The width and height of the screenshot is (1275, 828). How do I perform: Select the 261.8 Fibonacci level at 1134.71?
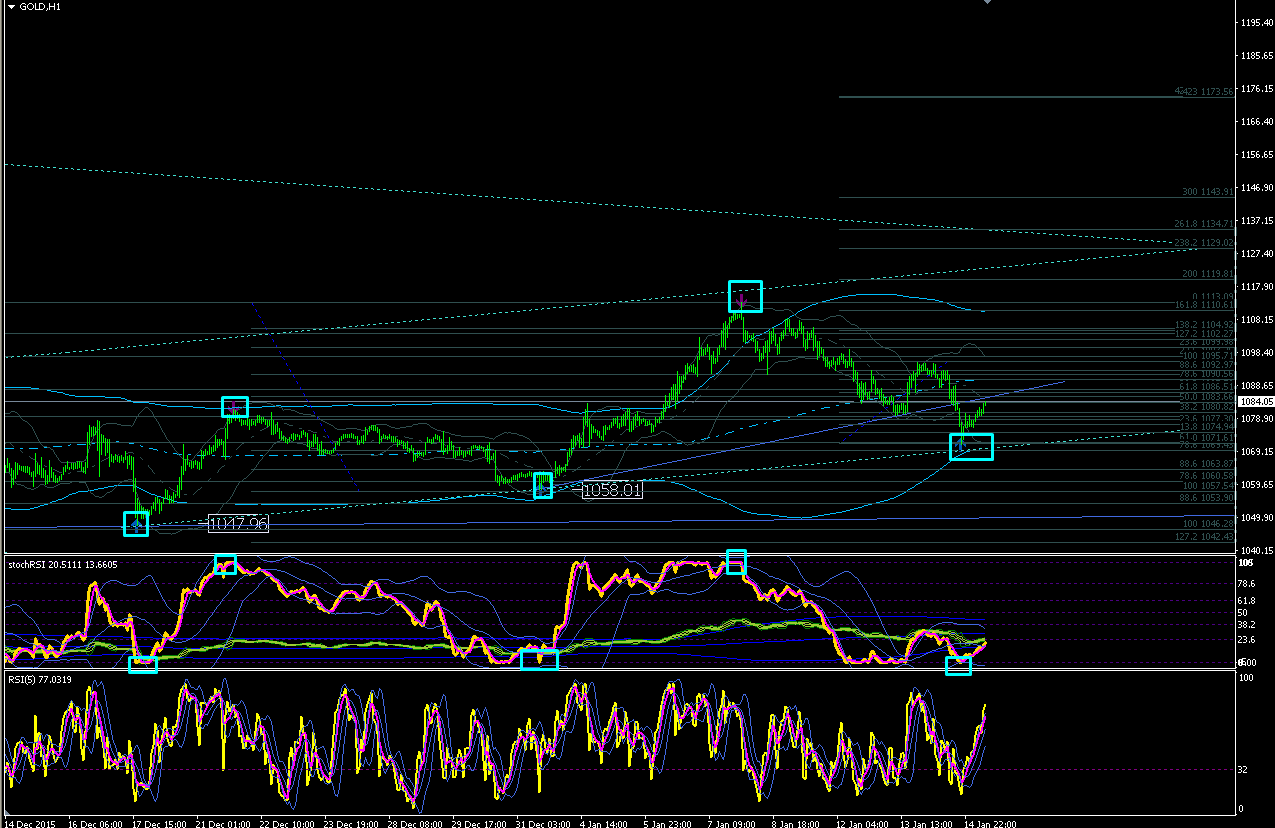pos(1204,224)
